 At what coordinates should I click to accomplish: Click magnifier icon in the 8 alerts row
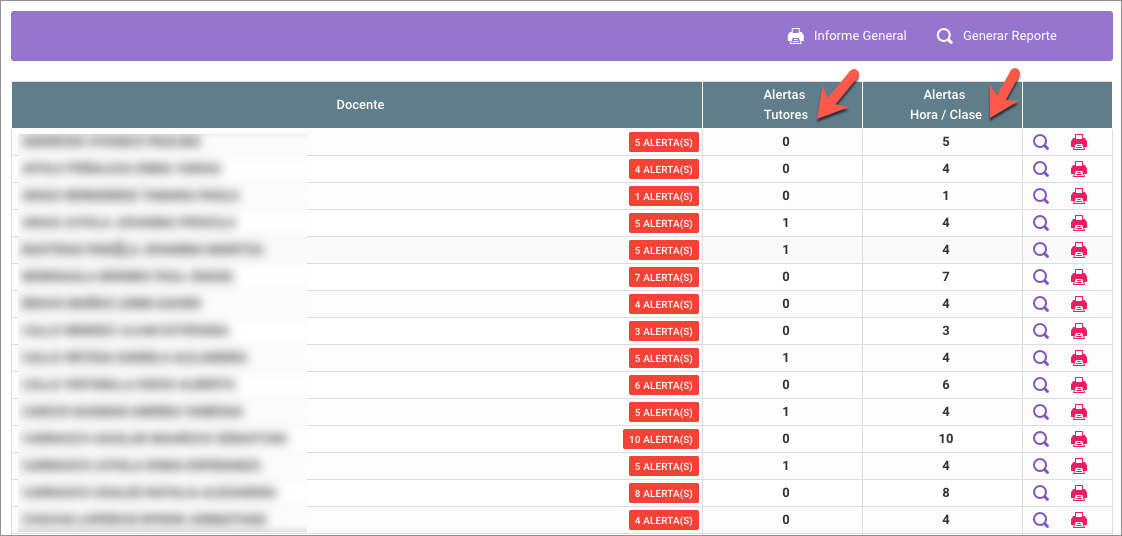[1041, 493]
